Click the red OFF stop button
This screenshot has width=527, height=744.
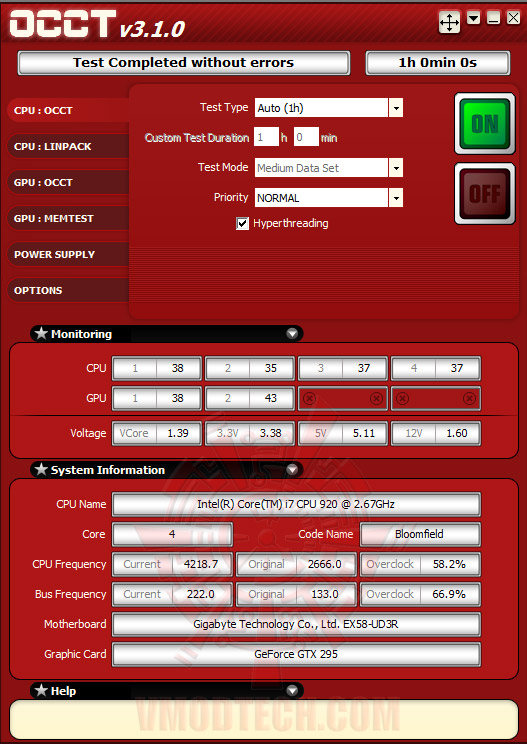(485, 194)
